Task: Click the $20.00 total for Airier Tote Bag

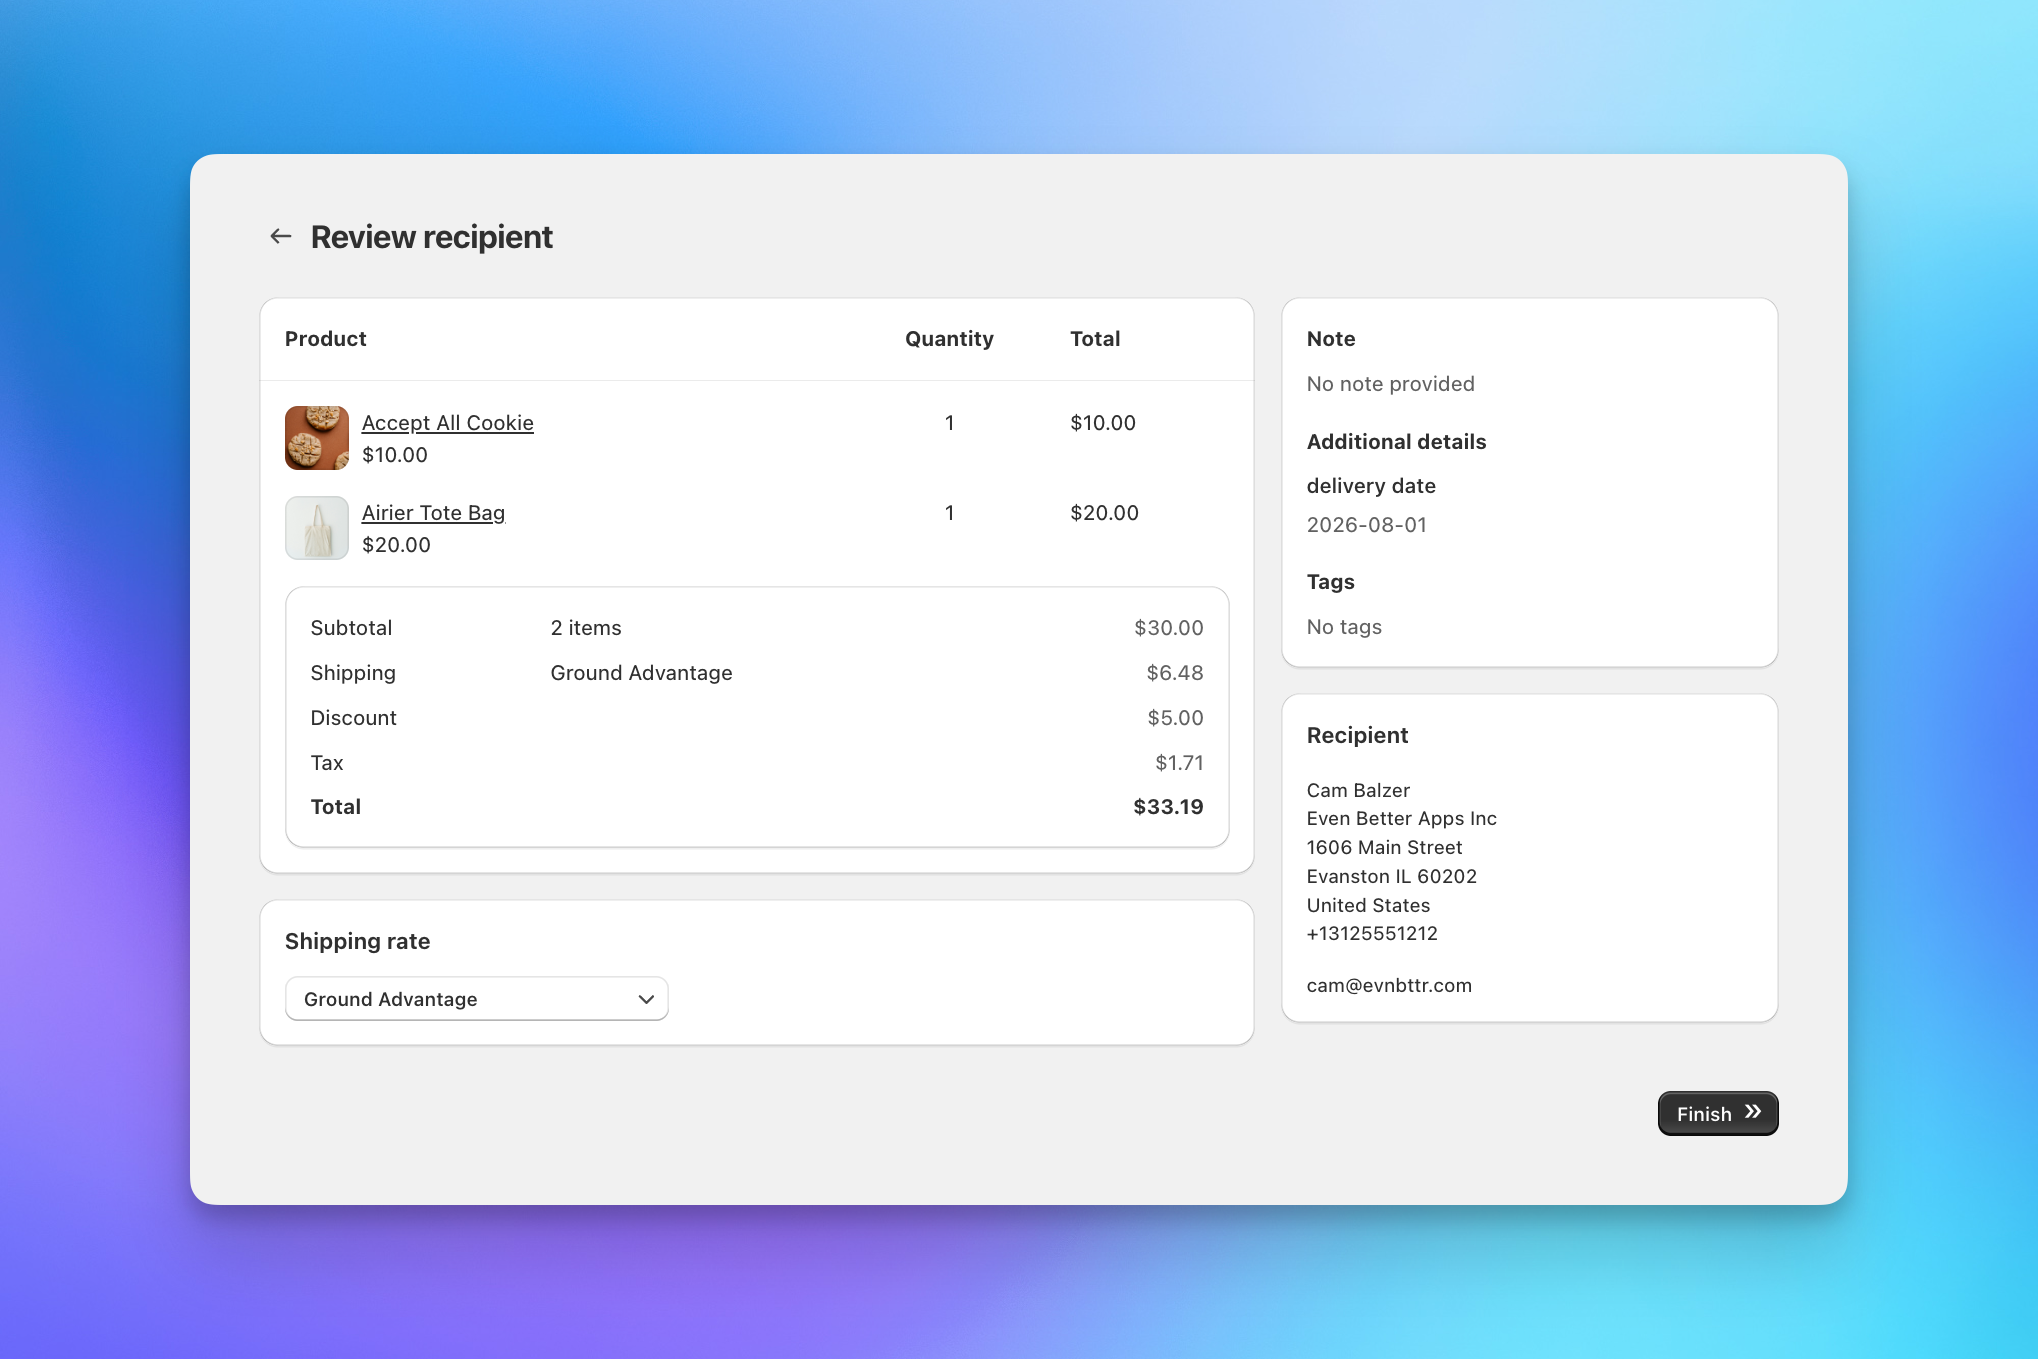Action: click(1104, 513)
